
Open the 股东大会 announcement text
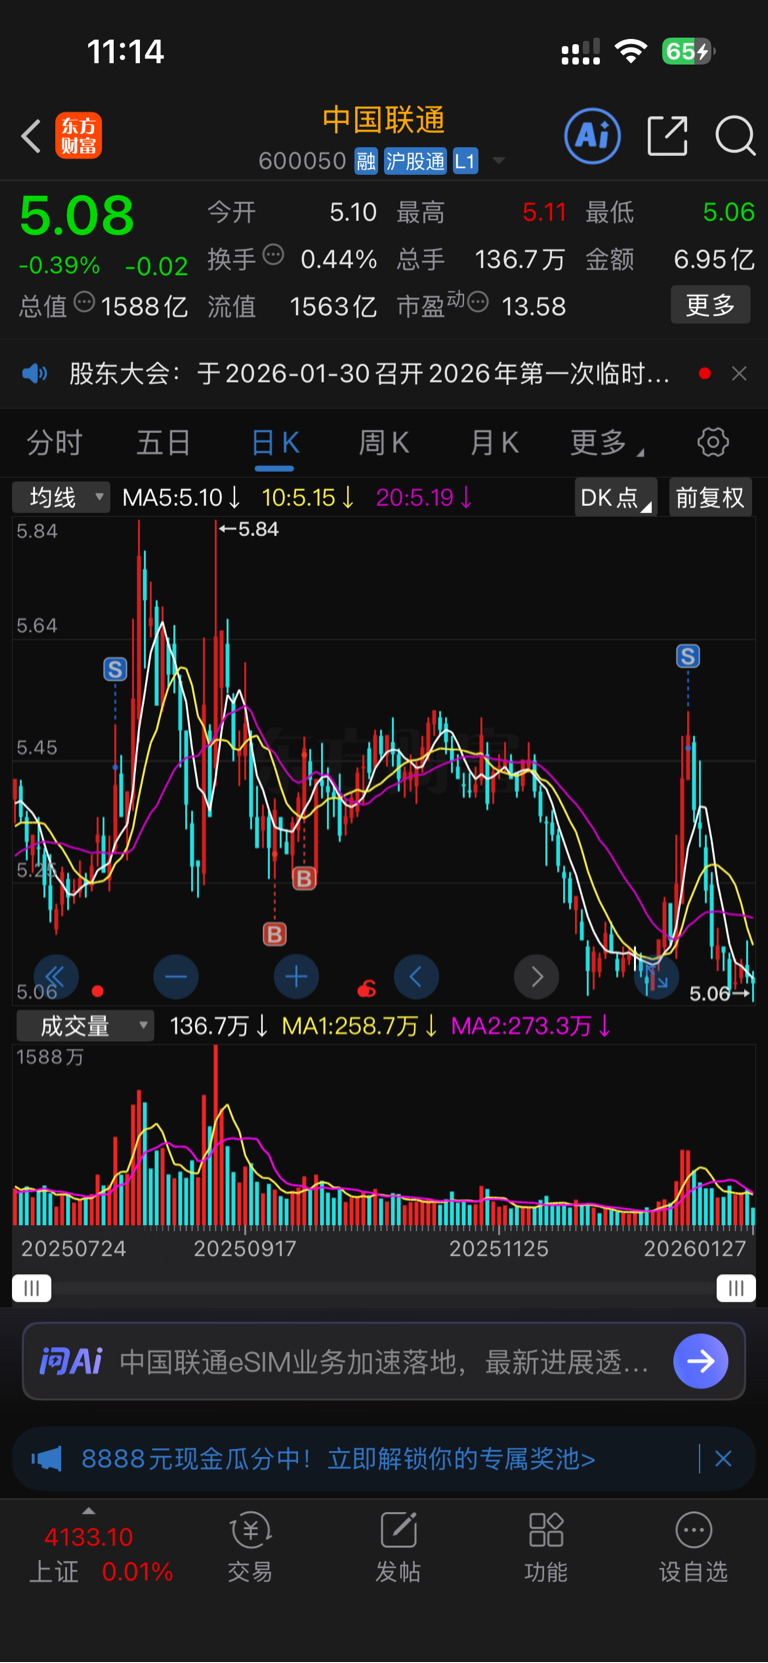coord(370,374)
